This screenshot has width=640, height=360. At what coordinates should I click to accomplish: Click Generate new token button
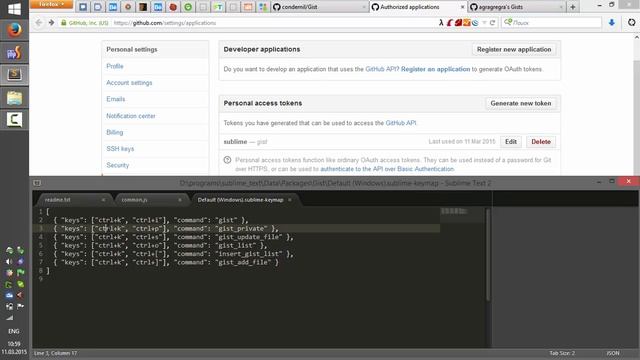(521, 103)
